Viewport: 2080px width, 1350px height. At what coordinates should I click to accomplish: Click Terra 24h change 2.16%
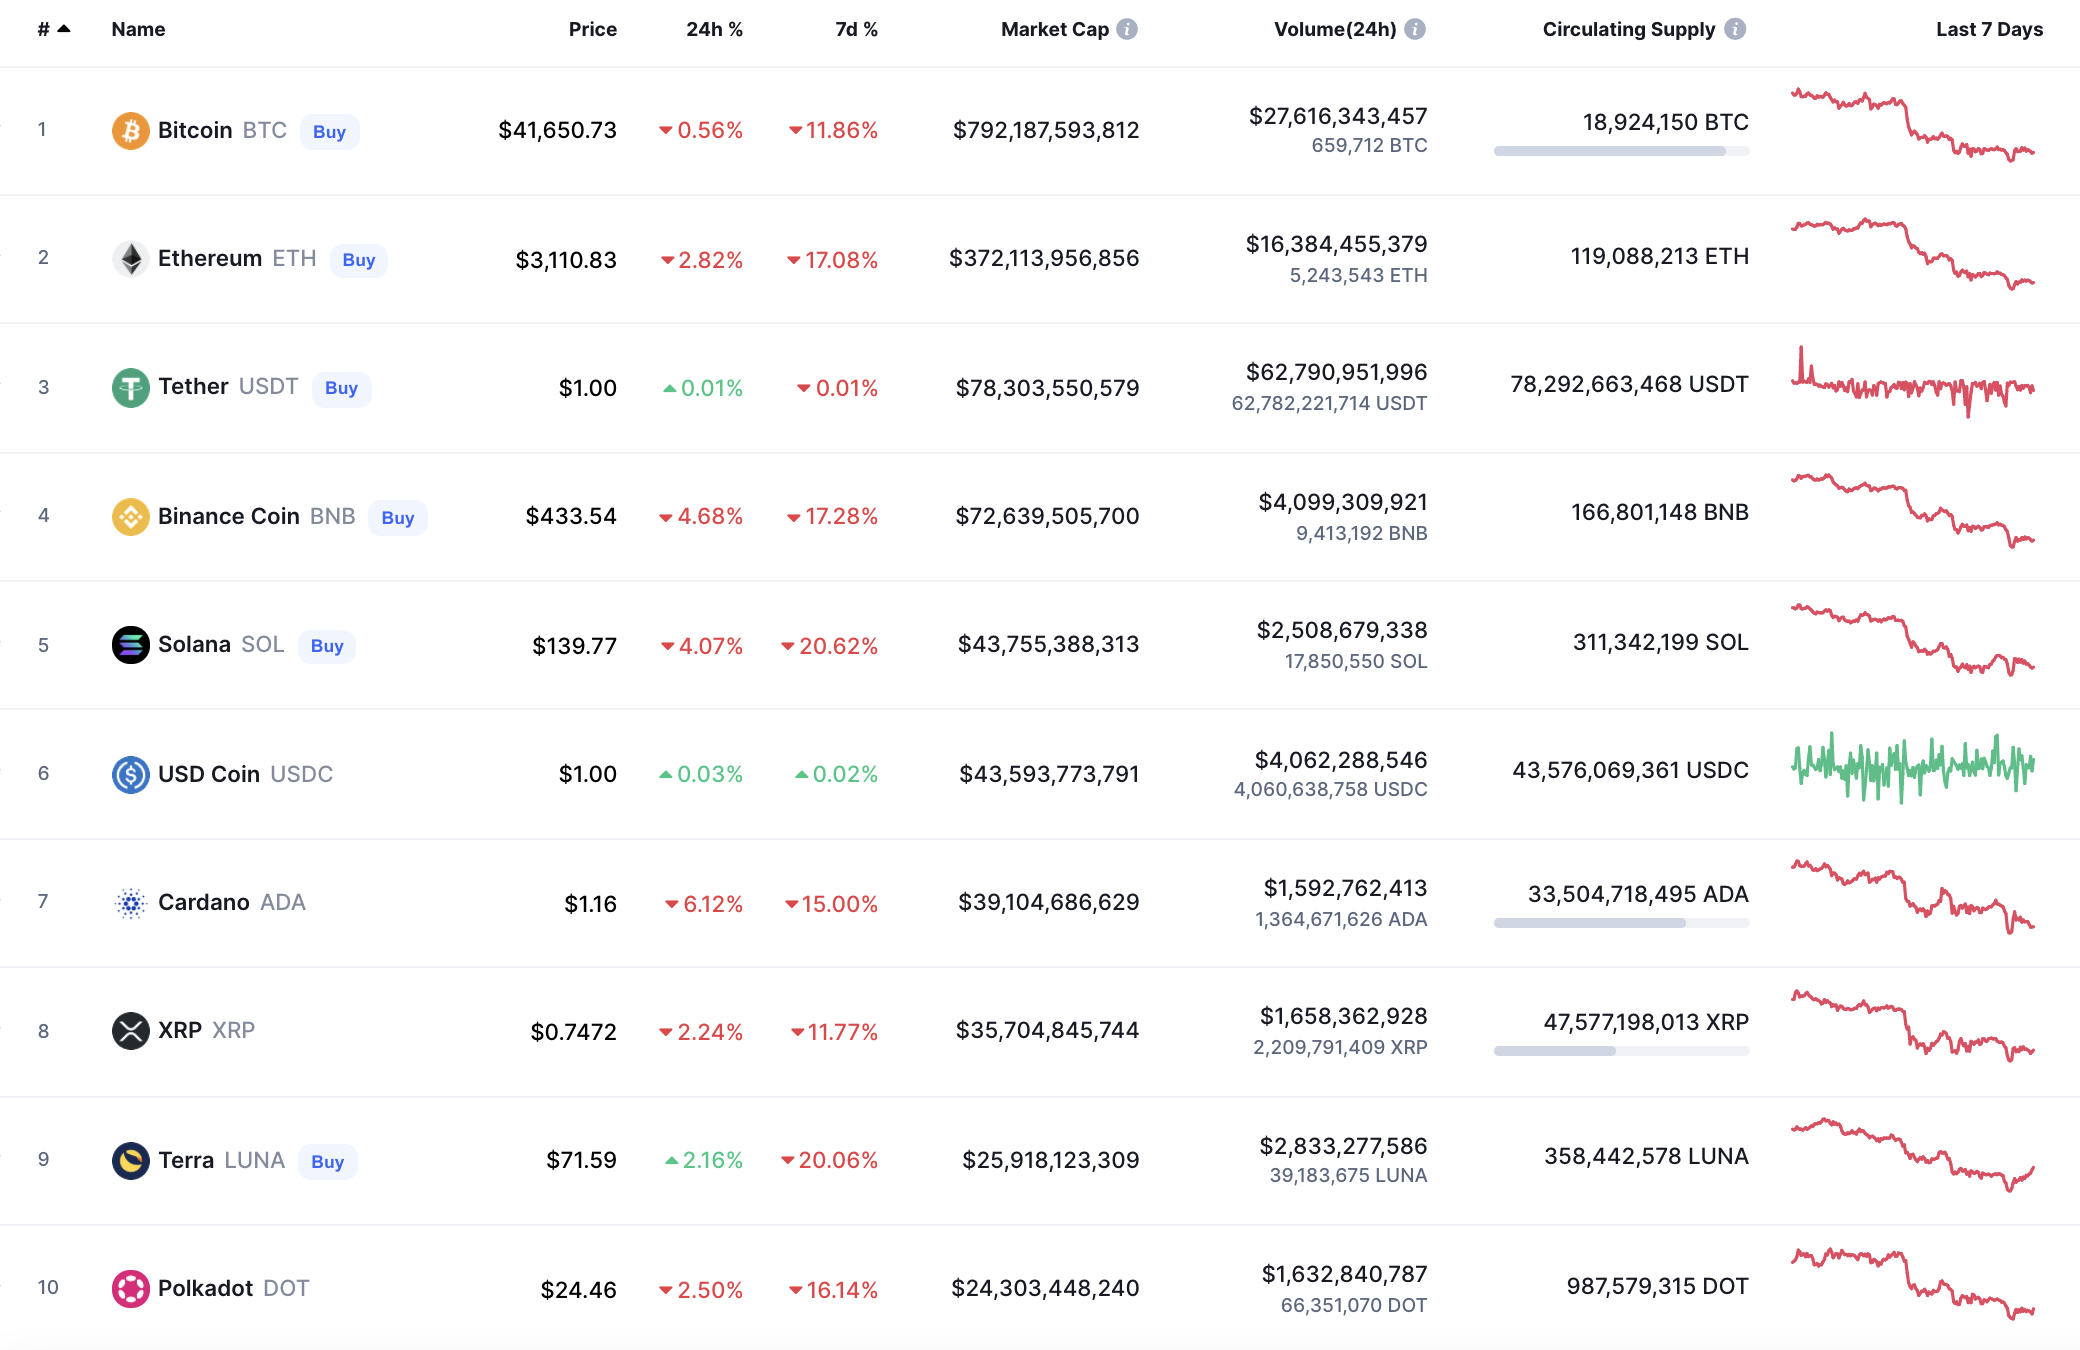click(x=704, y=1160)
